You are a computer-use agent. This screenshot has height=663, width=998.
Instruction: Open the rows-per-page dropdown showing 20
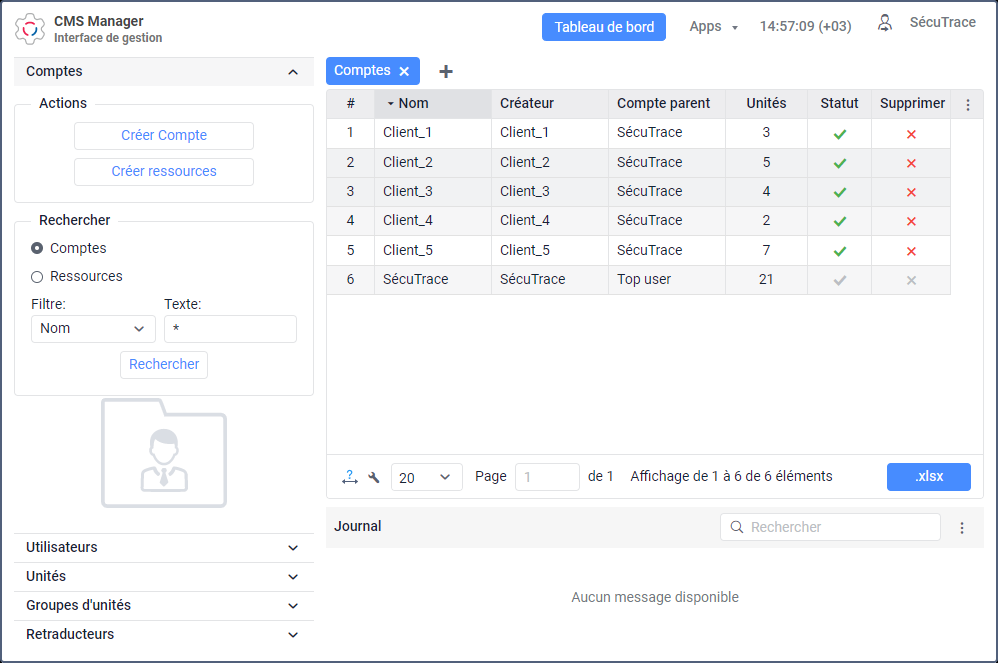426,477
